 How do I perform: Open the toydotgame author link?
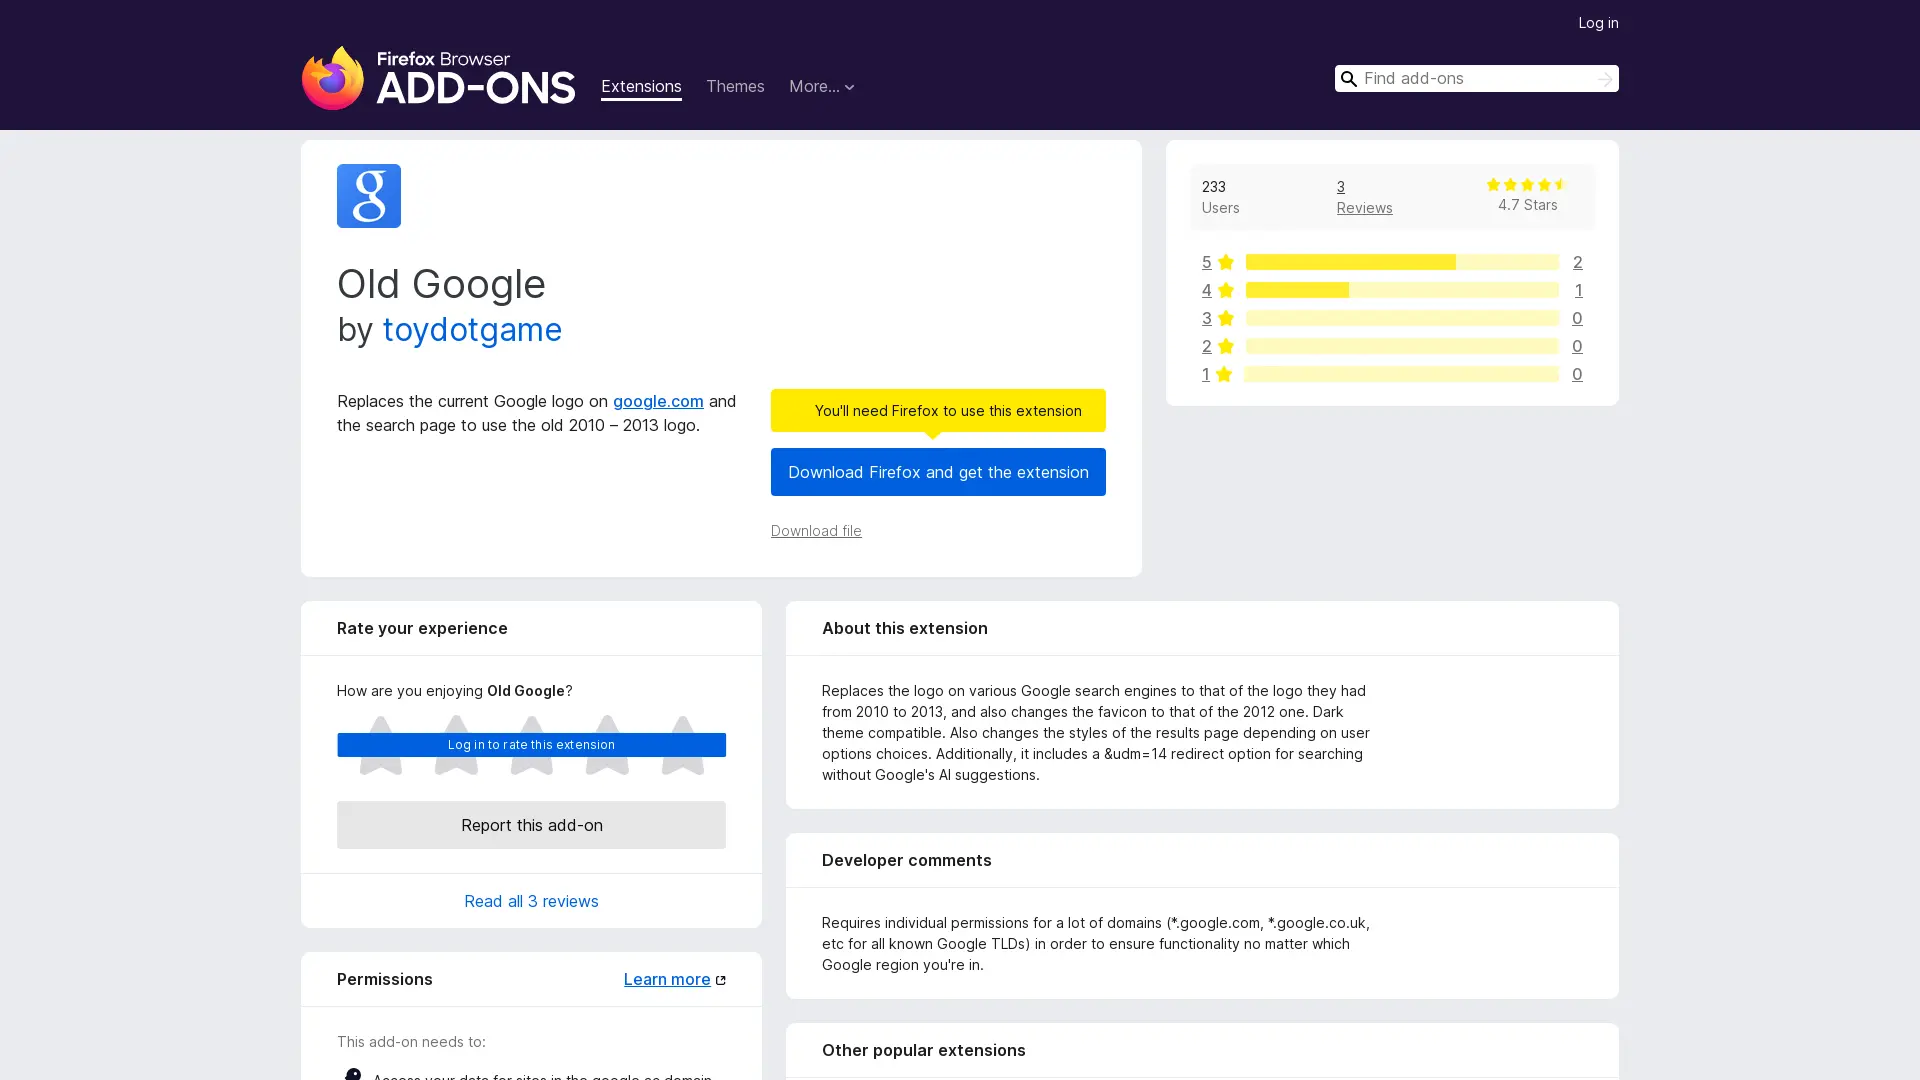(x=471, y=330)
